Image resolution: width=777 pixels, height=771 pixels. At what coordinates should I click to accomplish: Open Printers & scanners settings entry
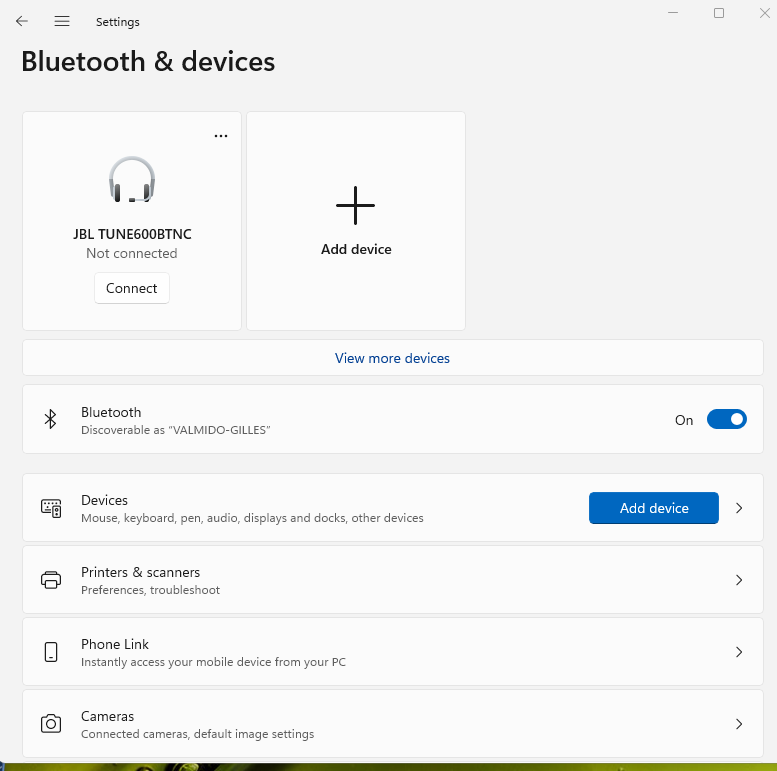click(392, 580)
